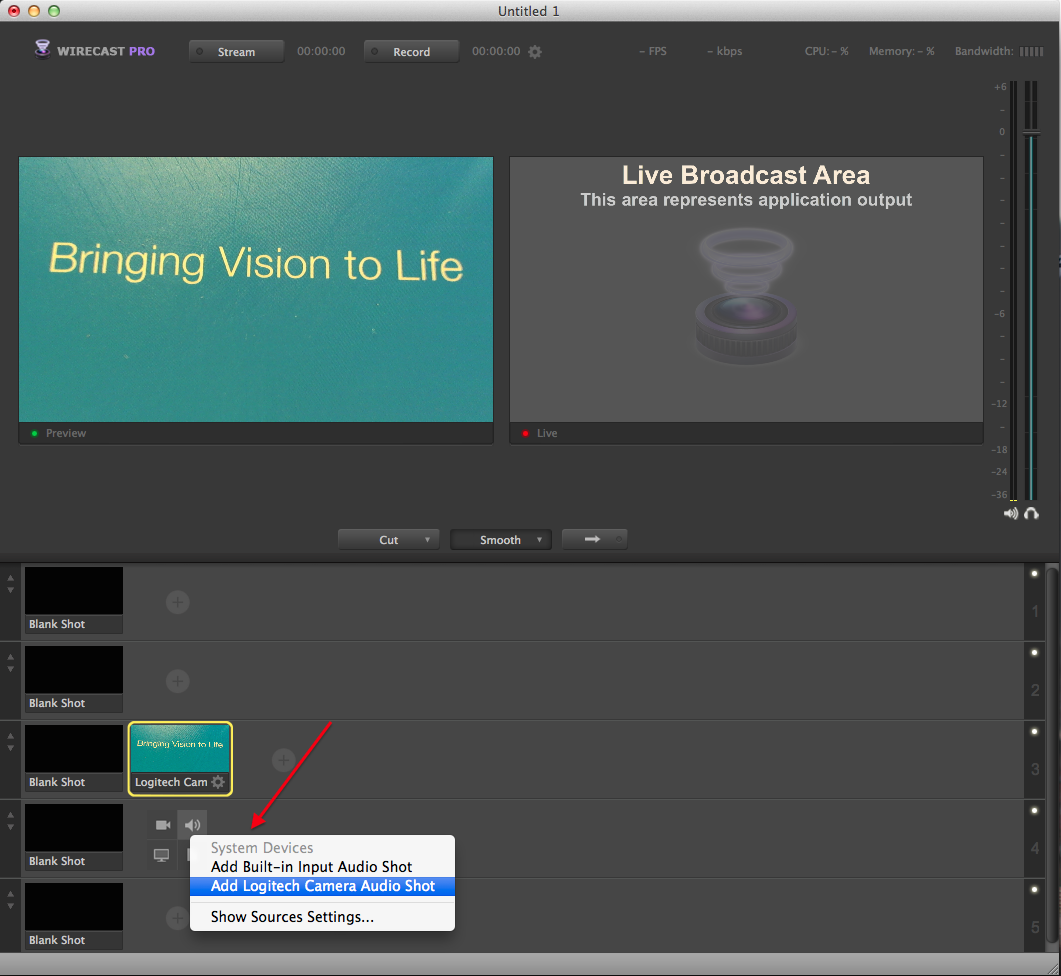Click the Preview video pane
This screenshot has height=976, width=1061.
tap(256, 290)
